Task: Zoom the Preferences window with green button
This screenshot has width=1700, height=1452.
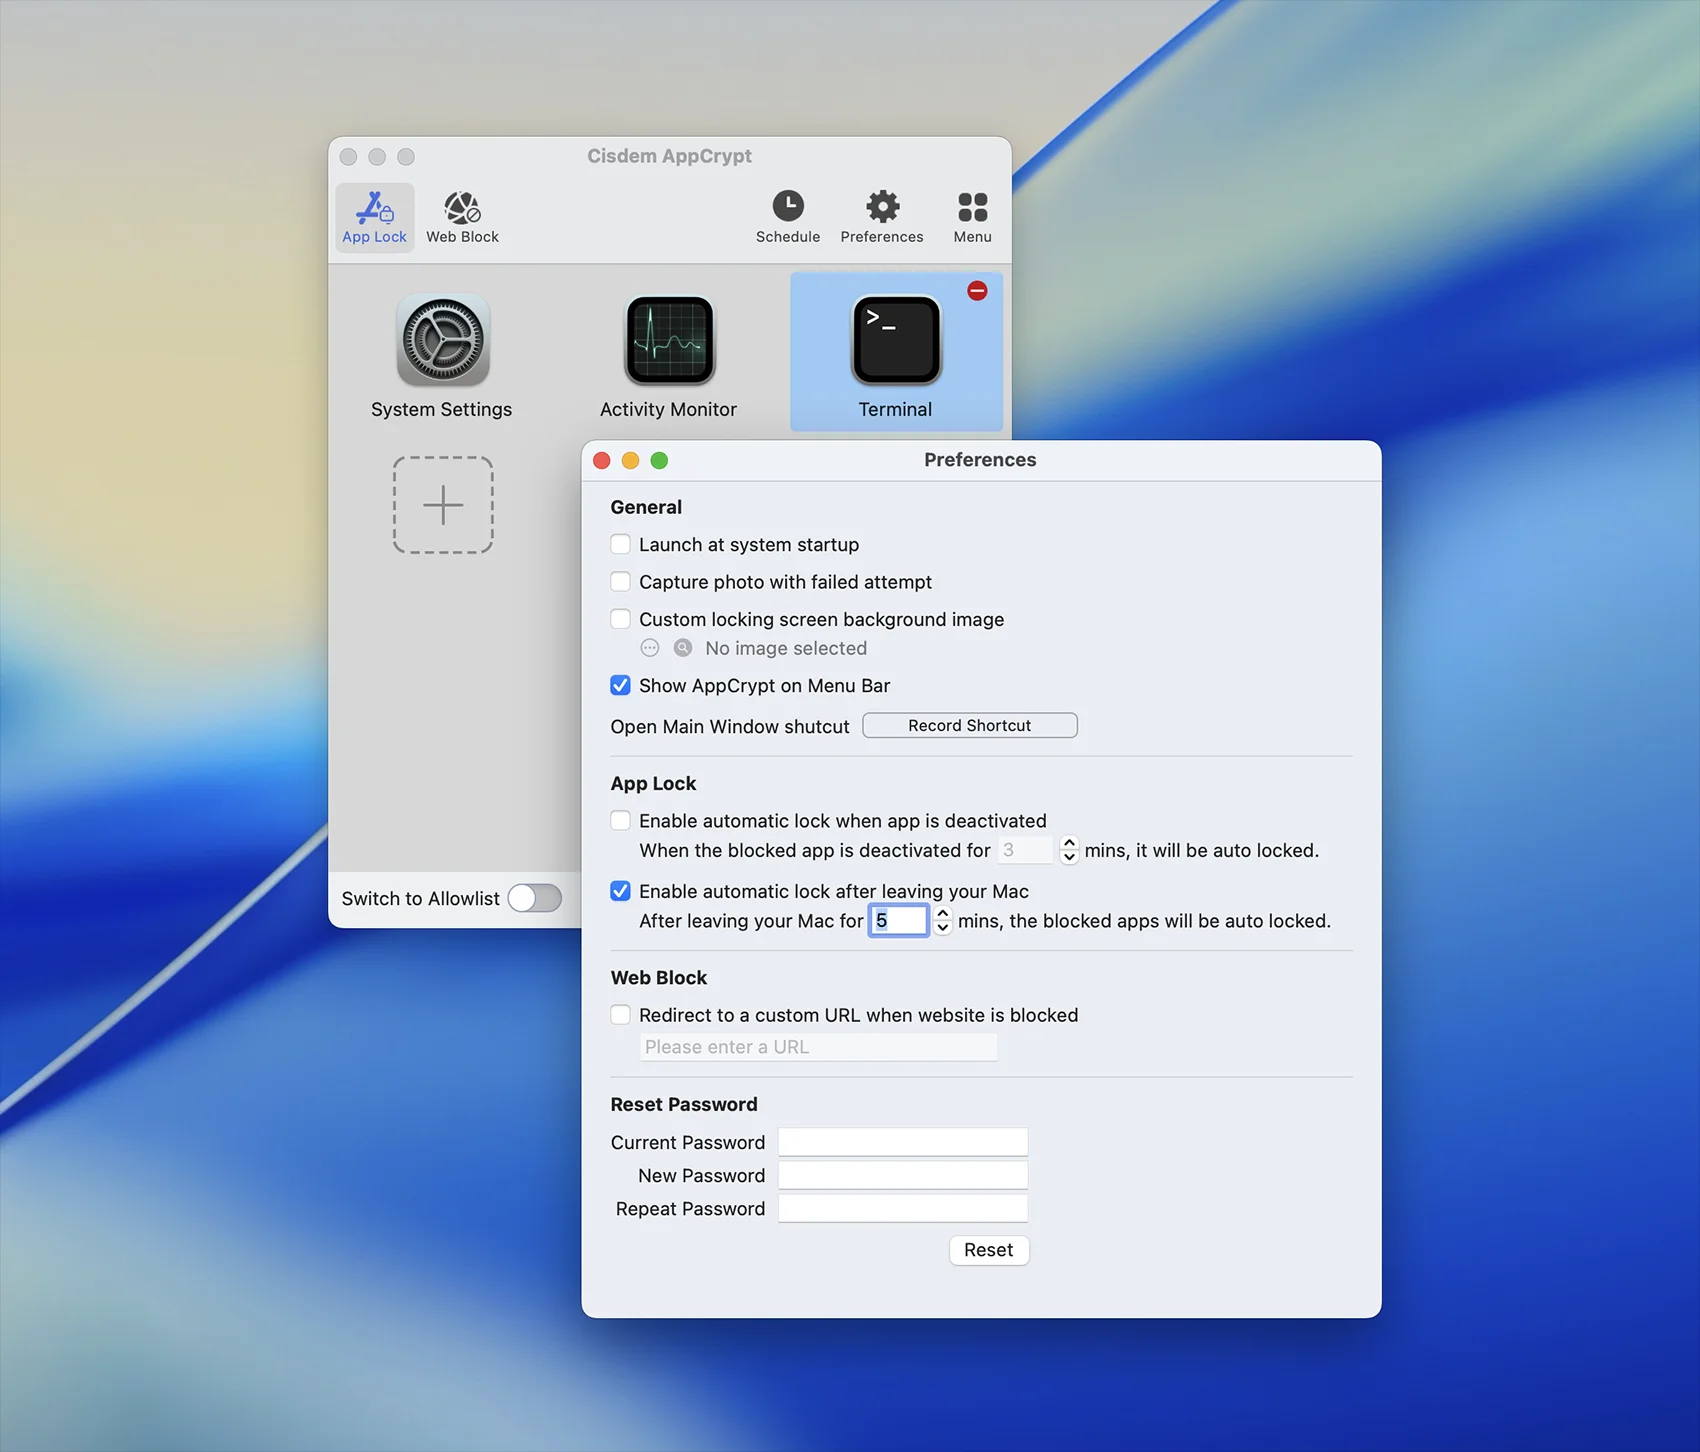Action: pyautogui.click(x=659, y=460)
